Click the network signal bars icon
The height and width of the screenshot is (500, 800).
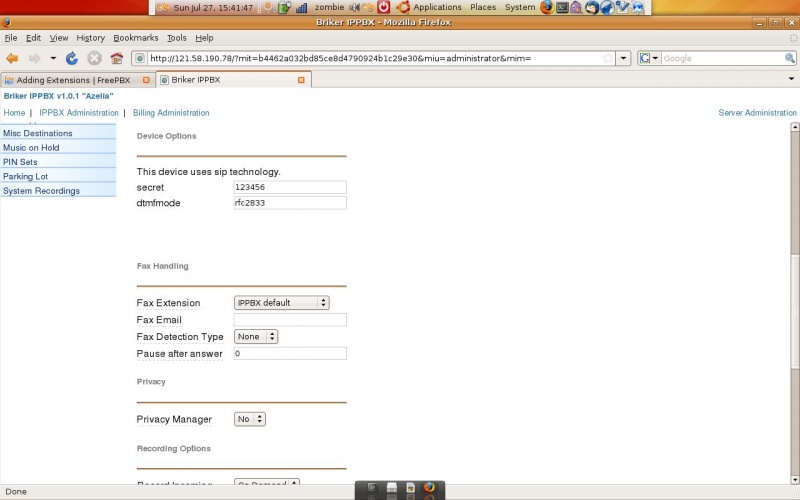tap(301, 7)
